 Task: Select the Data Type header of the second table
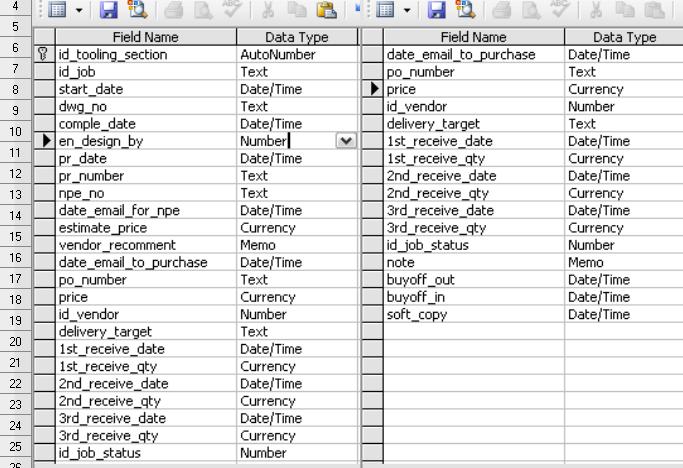coord(624,37)
